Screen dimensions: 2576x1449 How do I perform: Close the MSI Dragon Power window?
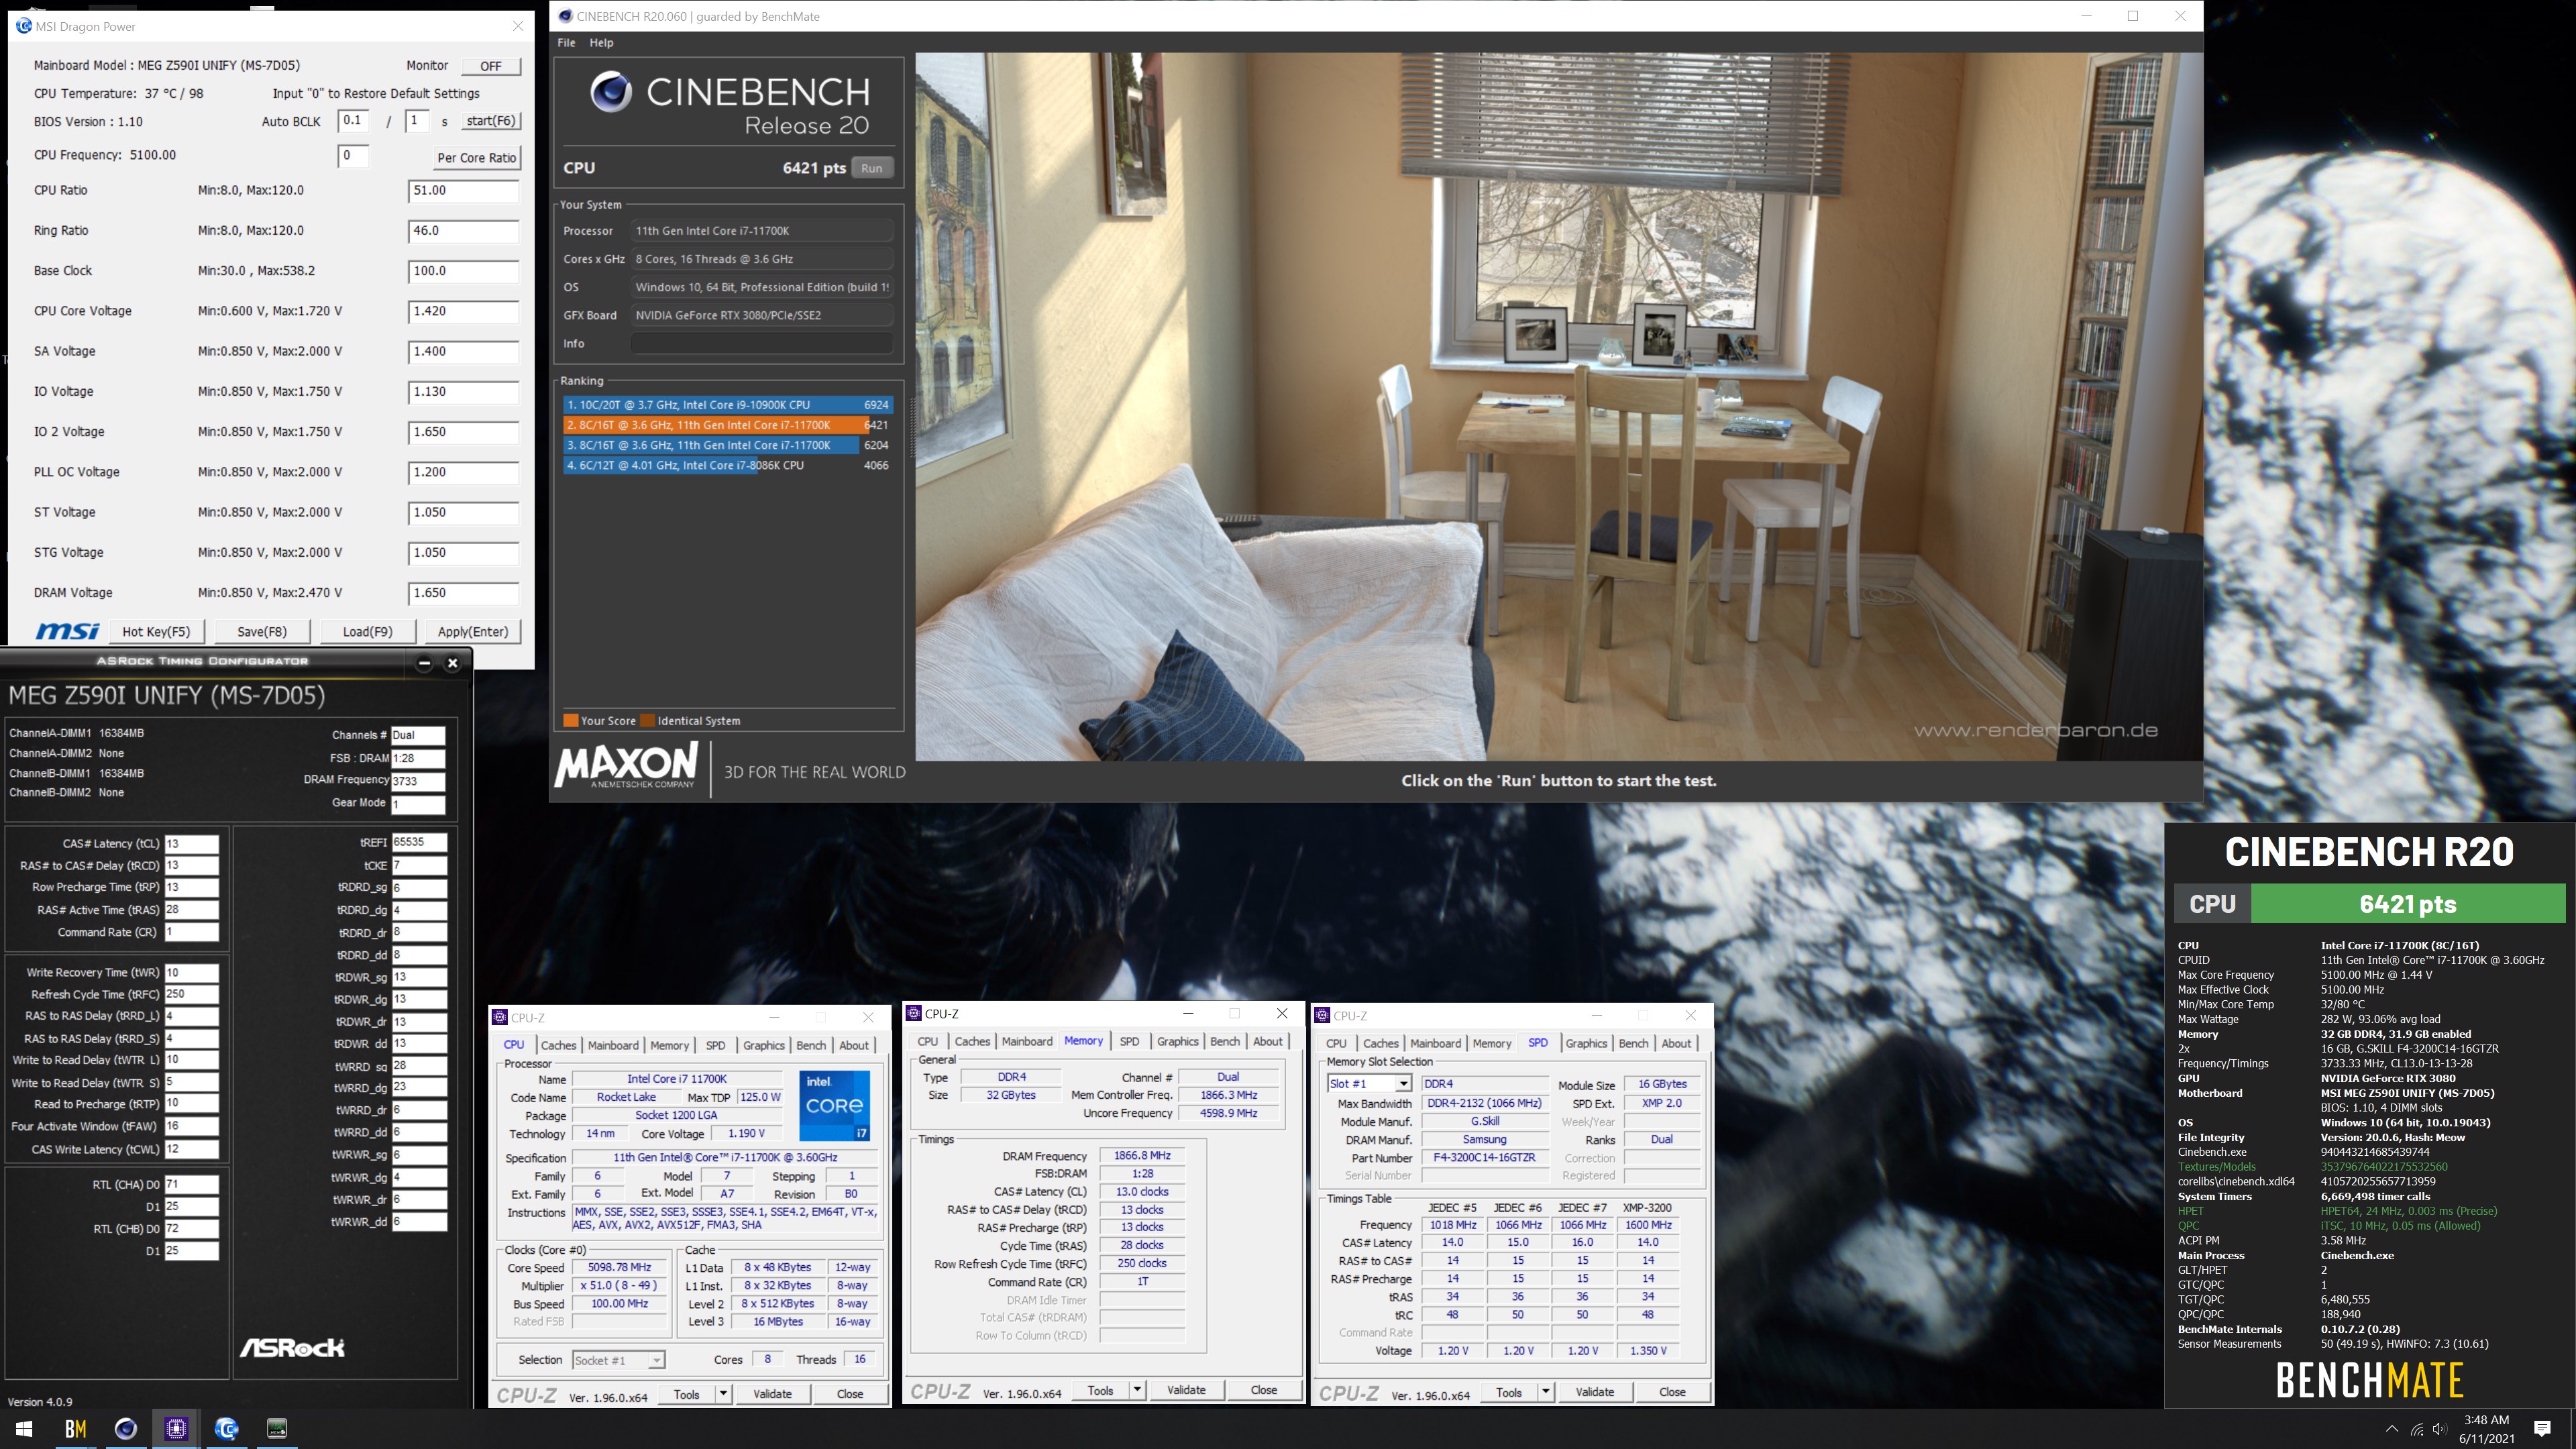click(518, 26)
